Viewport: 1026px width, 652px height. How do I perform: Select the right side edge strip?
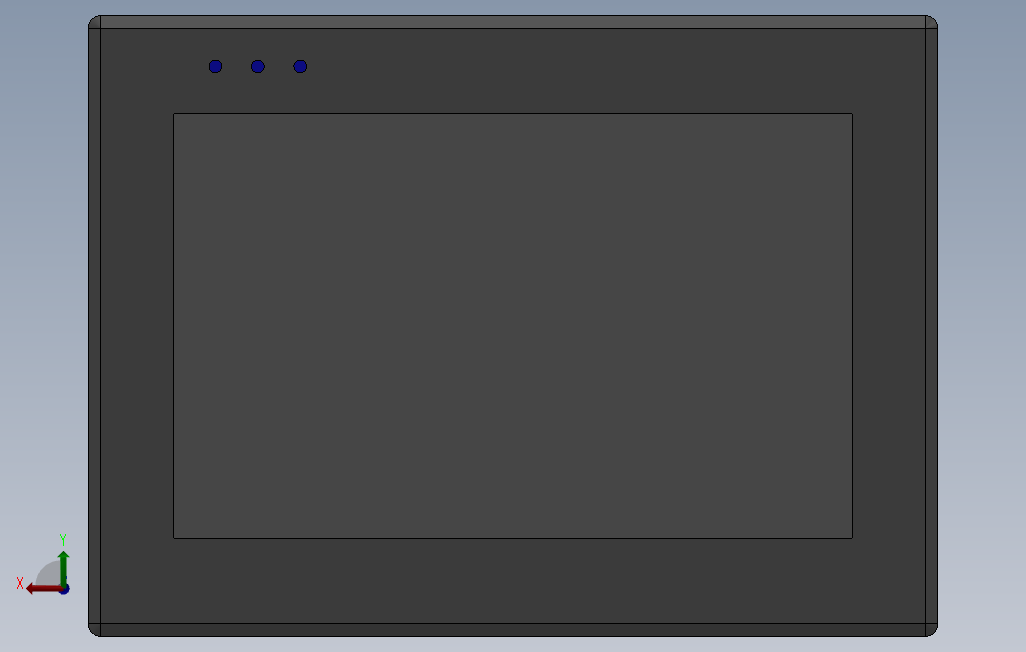click(932, 326)
